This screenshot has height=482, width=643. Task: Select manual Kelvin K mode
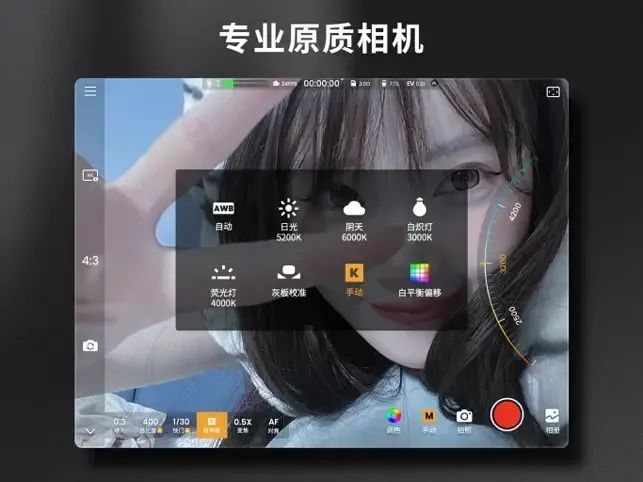click(354, 280)
